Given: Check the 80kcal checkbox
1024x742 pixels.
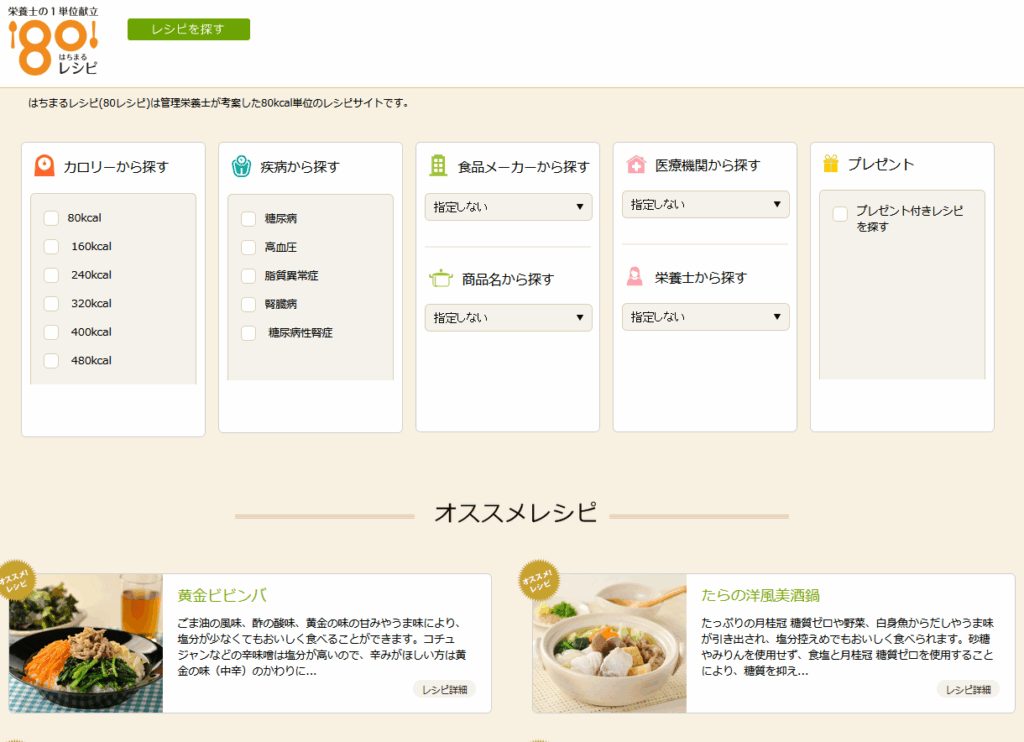Looking at the screenshot, I should click(x=51, y=219).
